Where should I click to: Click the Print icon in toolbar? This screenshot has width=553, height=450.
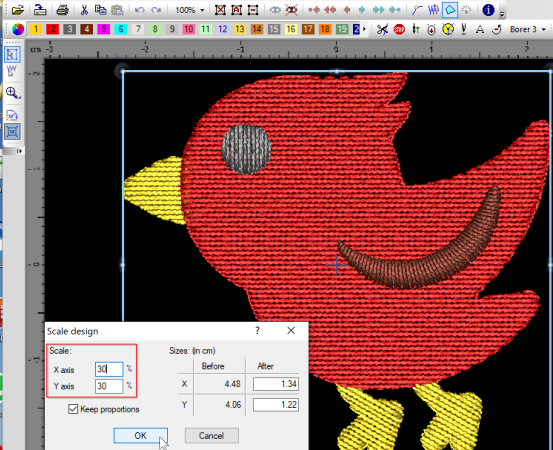62,10
